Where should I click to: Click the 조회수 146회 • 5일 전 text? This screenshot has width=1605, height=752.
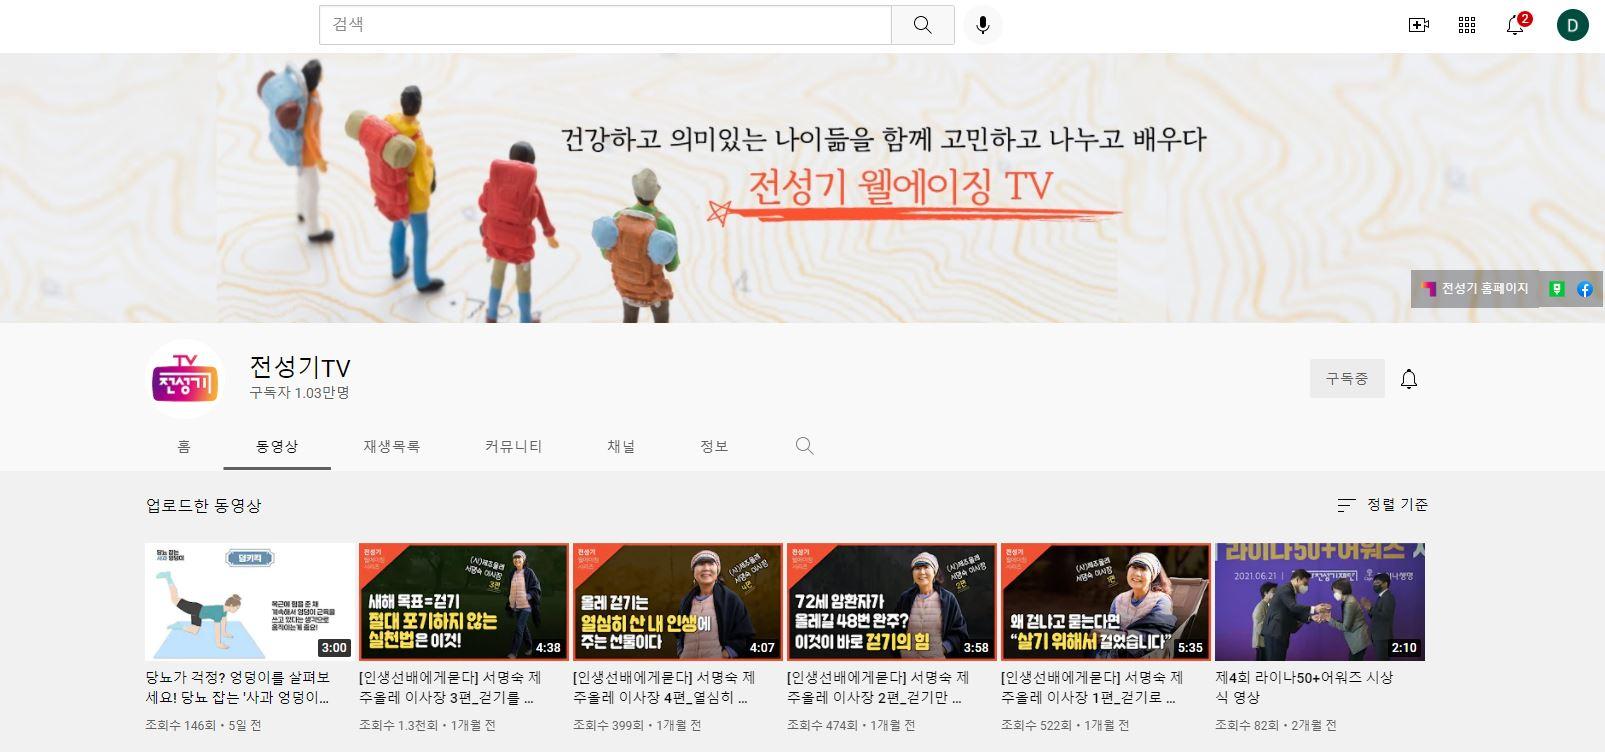203,725
